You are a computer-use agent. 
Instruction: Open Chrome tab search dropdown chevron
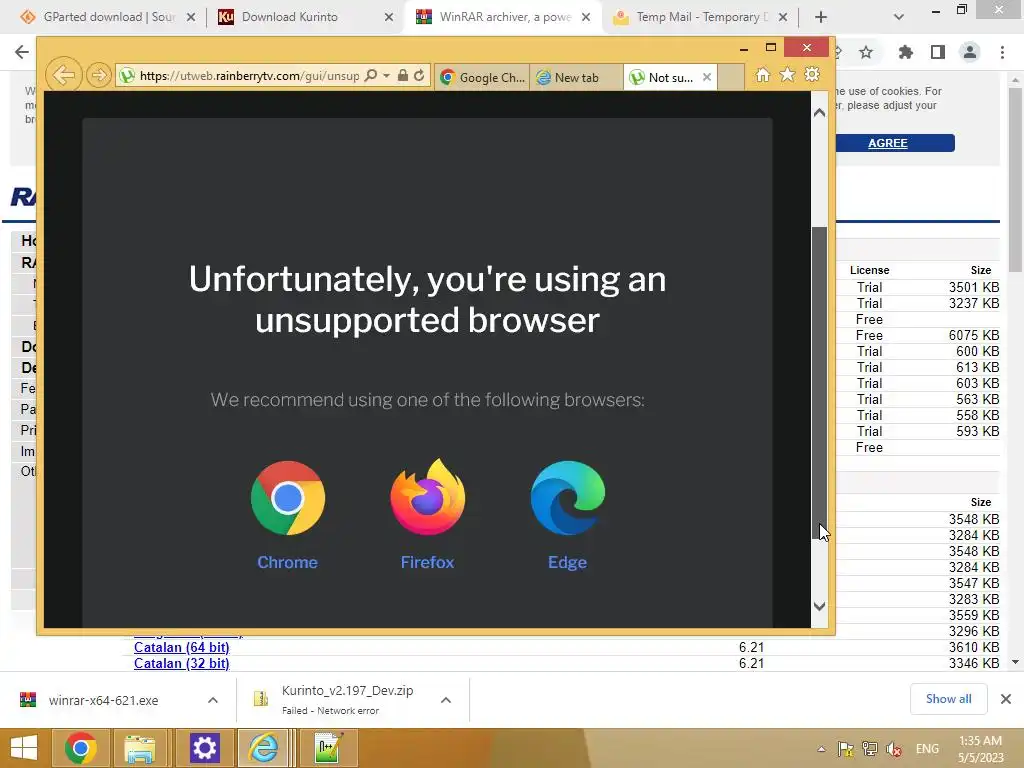pyautogui.click(x=899, y=17)
